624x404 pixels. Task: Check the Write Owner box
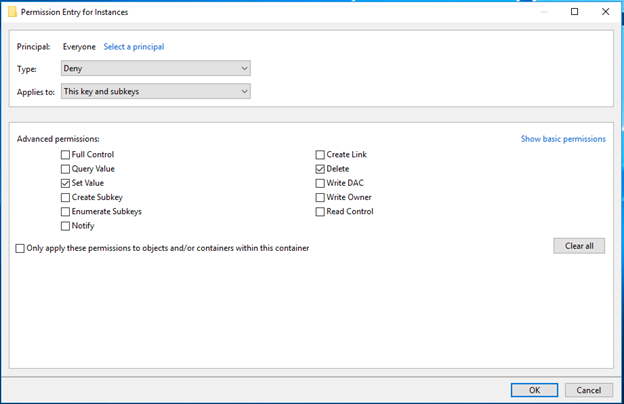pyautogui.click(x=320, y=197)
